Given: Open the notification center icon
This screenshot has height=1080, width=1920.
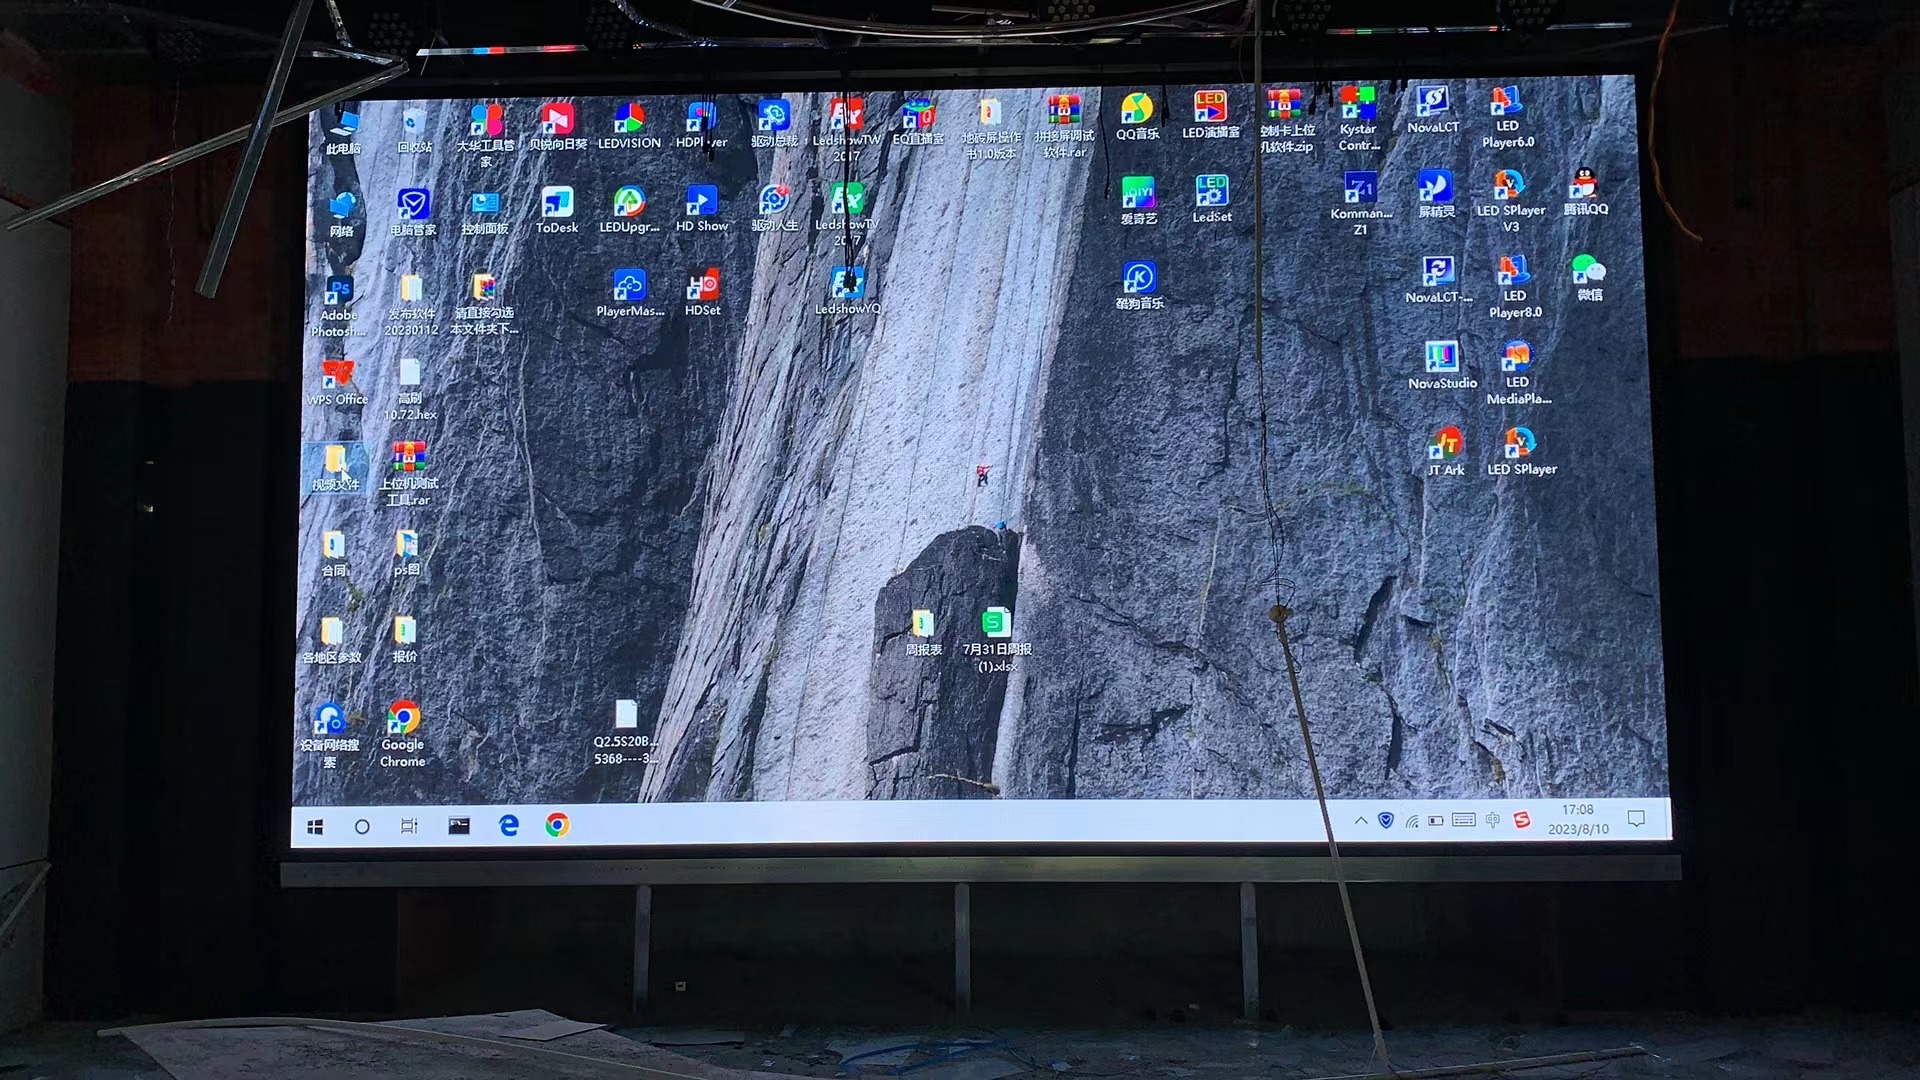Looking at the screenshot, I should point(1636,819).
